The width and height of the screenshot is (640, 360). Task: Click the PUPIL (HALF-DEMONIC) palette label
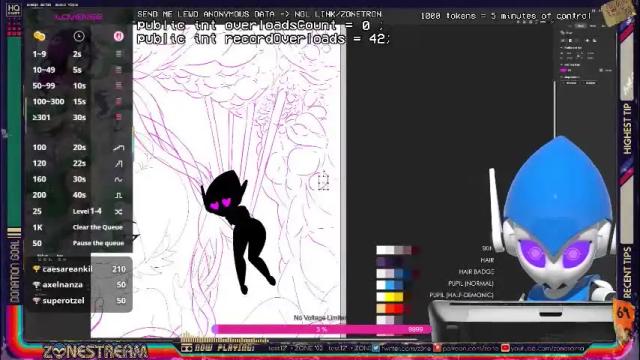click(x=461, y=295)
